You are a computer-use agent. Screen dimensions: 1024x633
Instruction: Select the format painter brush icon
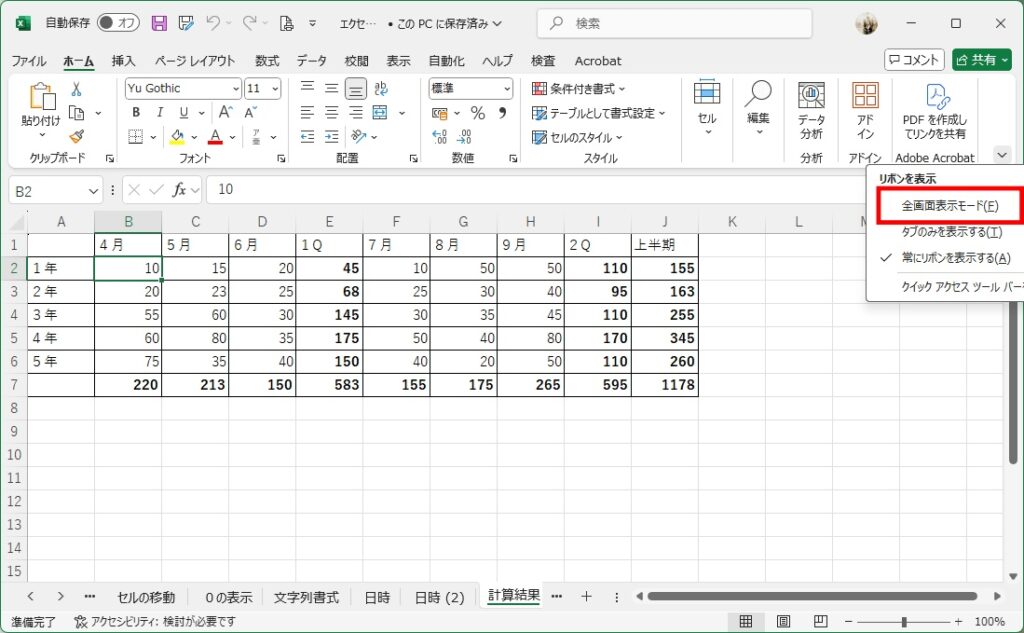pyautogui.click(x=76, y=137)
